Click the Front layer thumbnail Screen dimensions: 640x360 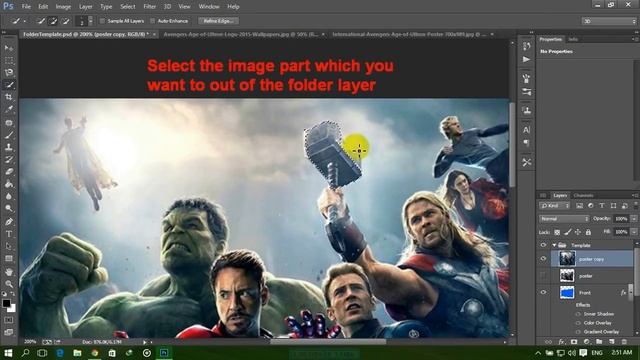[567, 292]
